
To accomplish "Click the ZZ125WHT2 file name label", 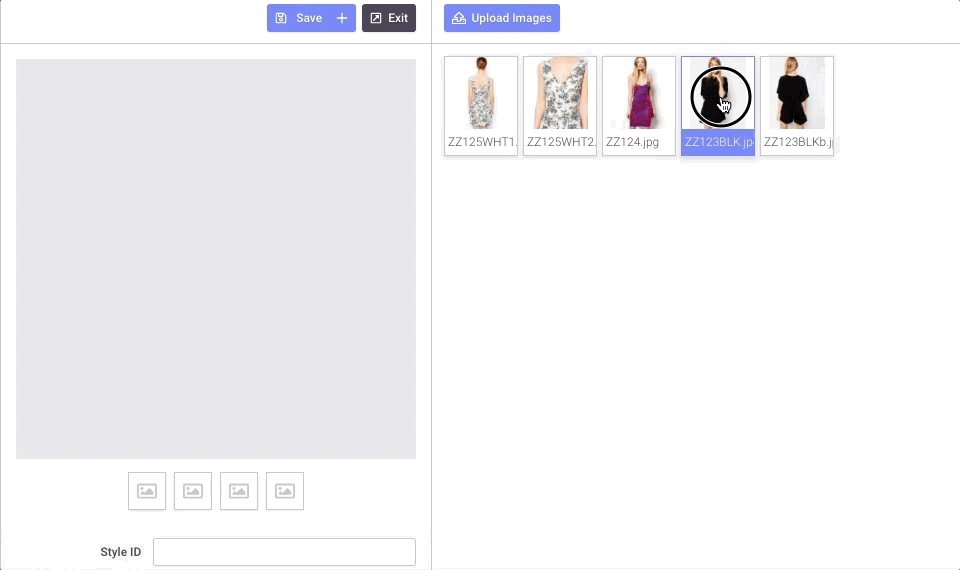I will click(561, 142).
